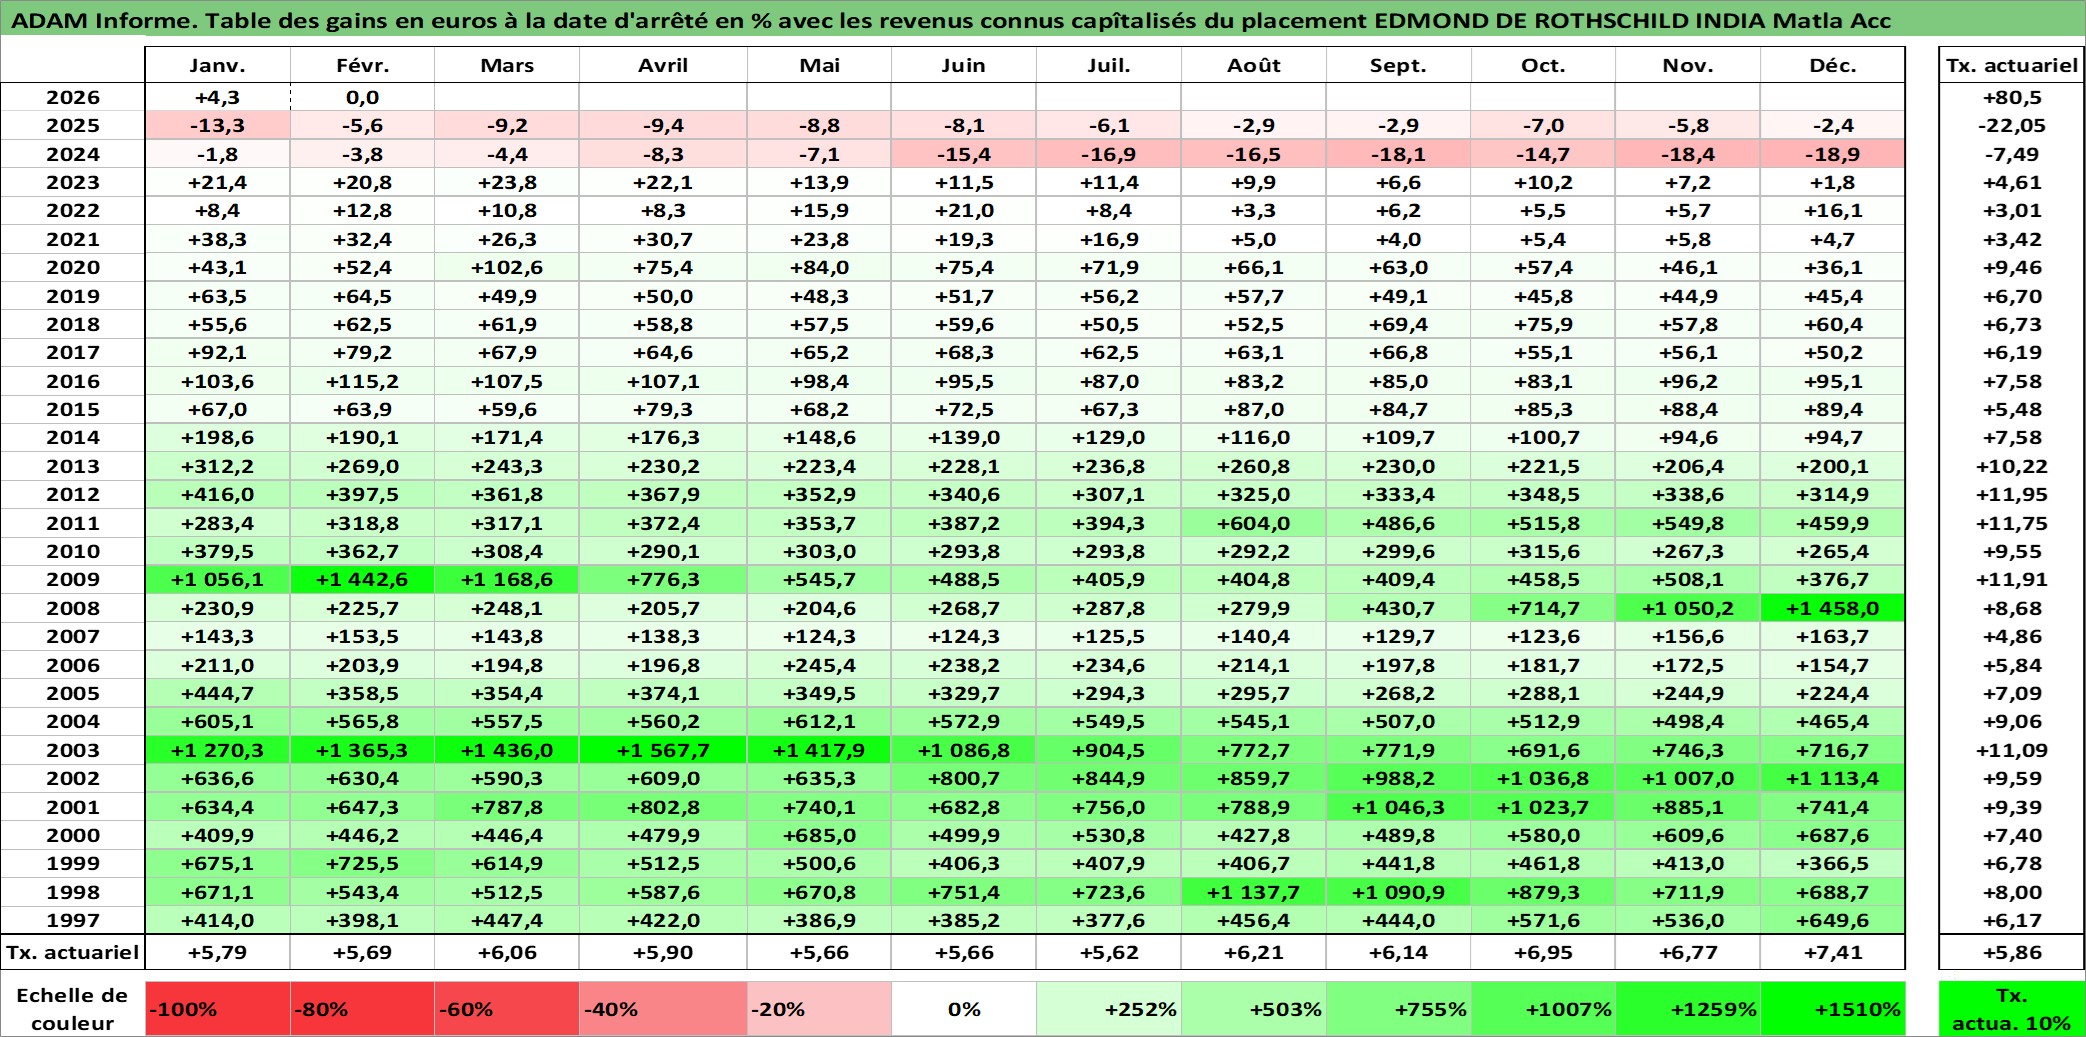Image resolution: width=2086 pixels, height=1037 pixels.
Task: Click the +5,86 overall actuarial rate
Action: pos(2012,952)
